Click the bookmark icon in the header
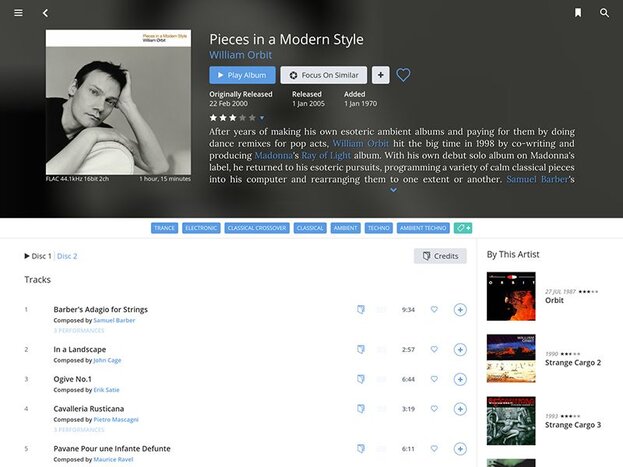The width and height of the screenshot is (623, 467). point(578,13)
